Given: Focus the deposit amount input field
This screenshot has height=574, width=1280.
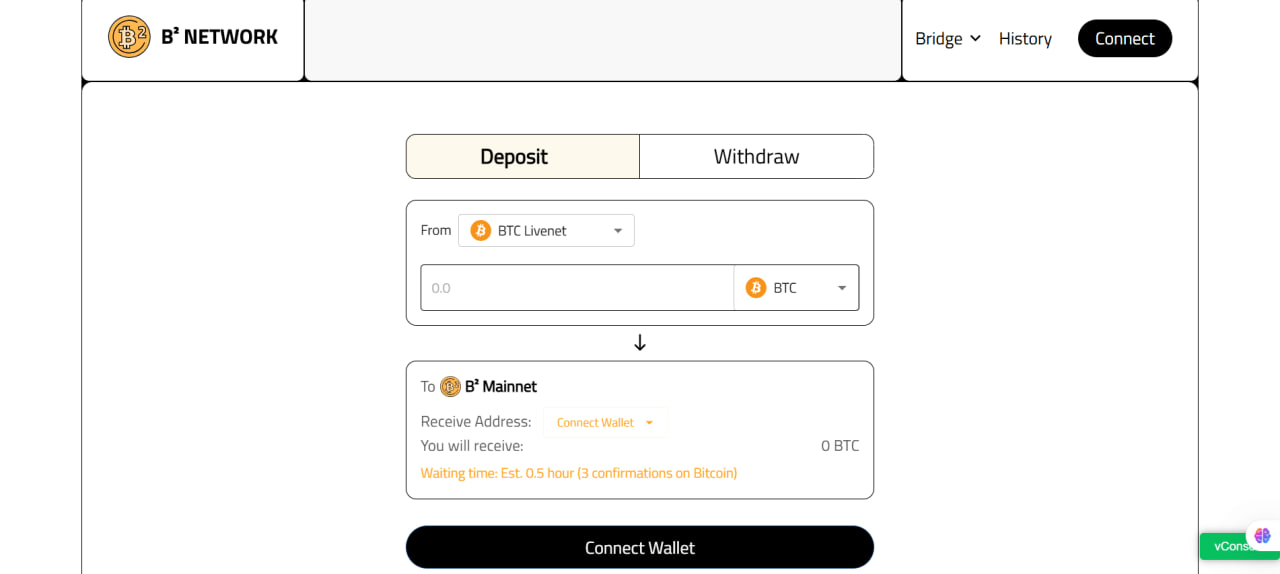Looking at the screenshot, I should (x=577, y=288).
